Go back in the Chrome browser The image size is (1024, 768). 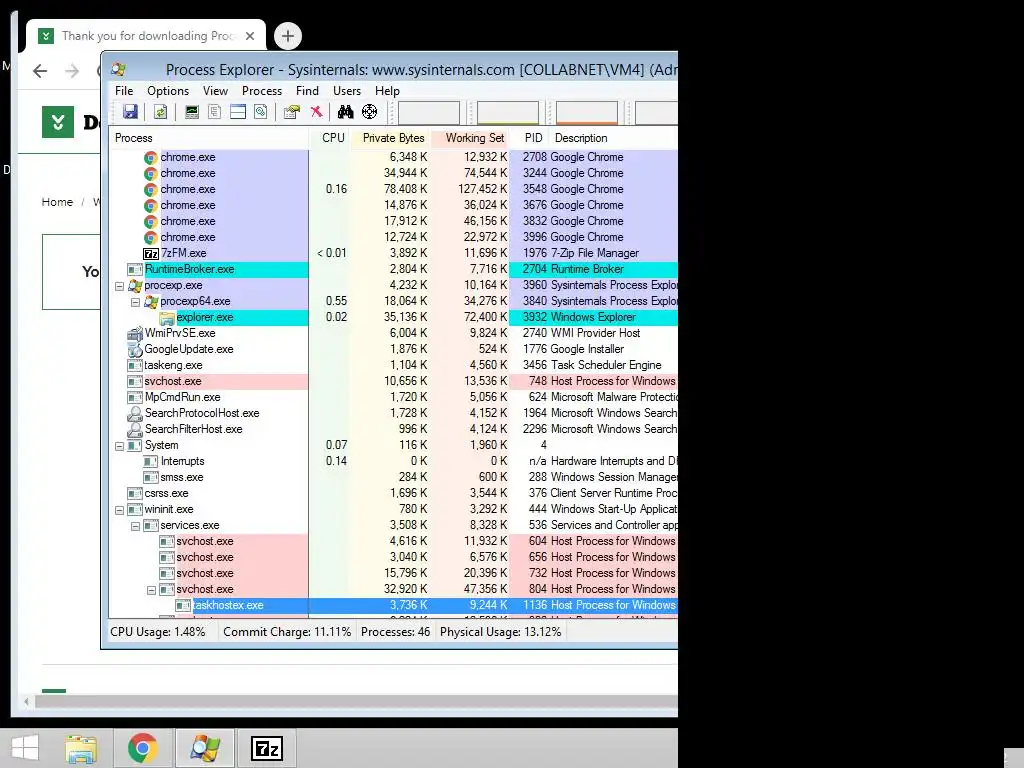[40, 71]
